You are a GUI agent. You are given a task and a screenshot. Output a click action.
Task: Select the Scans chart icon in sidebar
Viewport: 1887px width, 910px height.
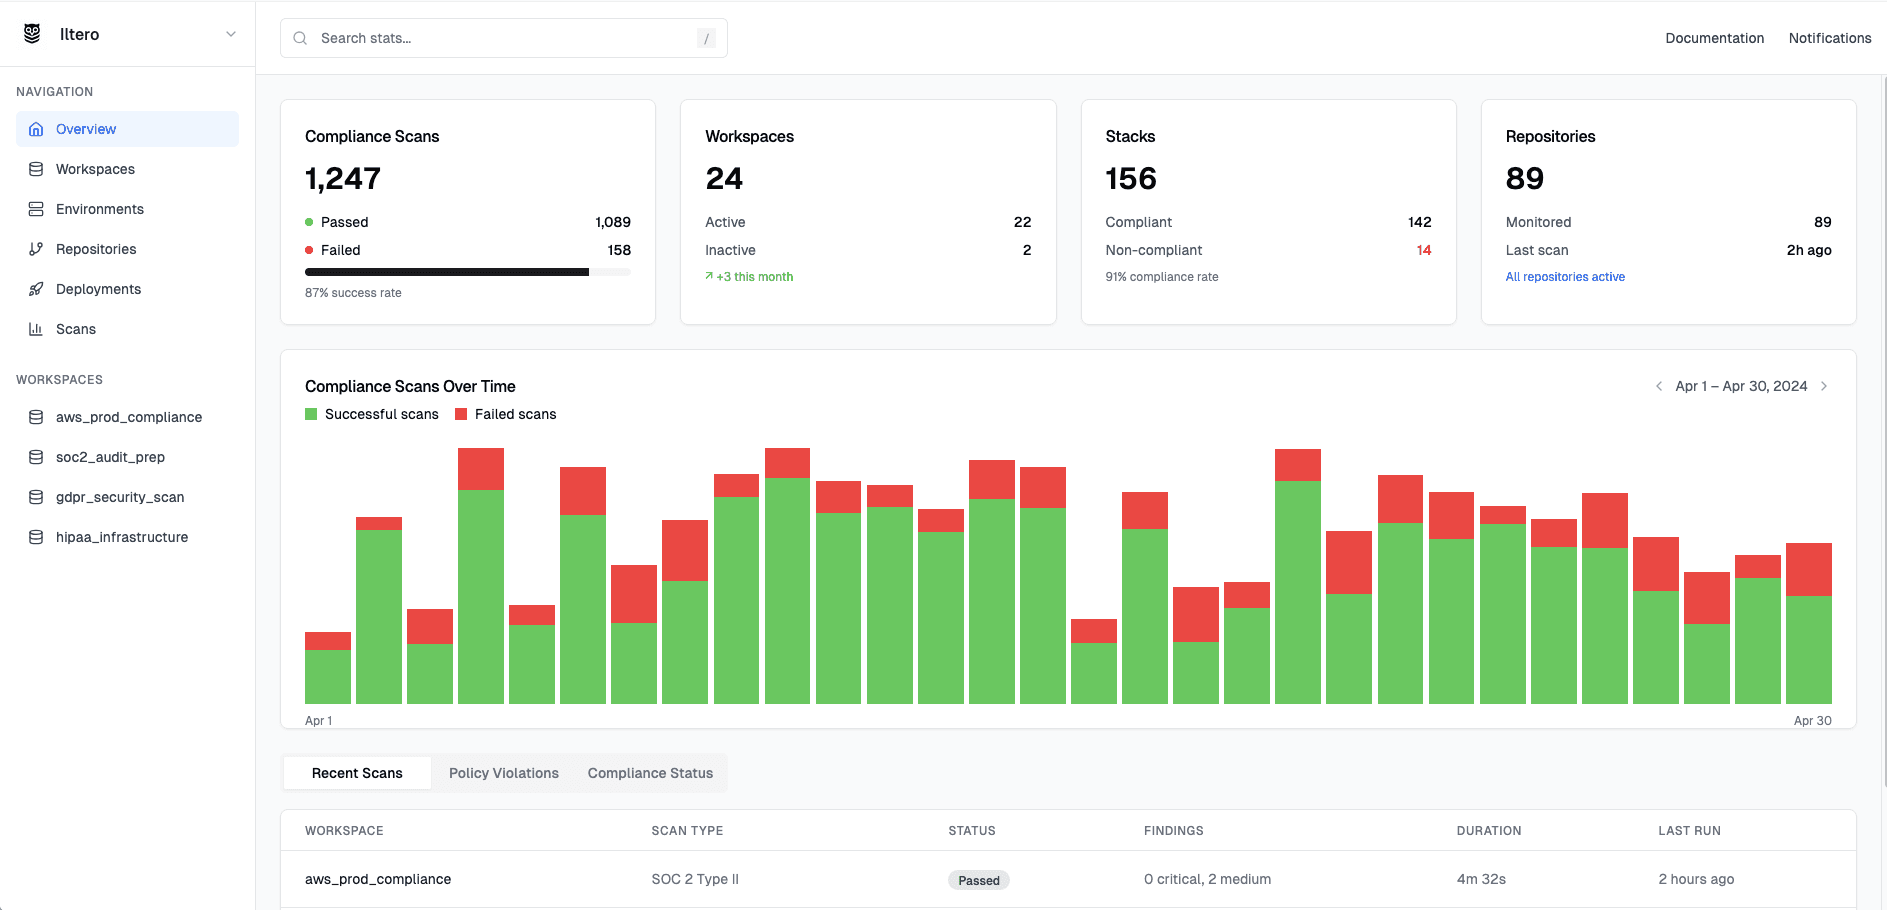[x=36, y=329]
